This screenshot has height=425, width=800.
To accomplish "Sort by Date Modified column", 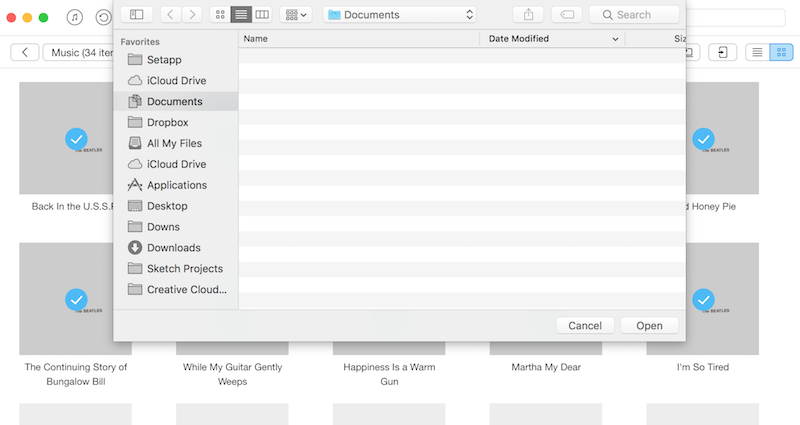I will point(553,39).
